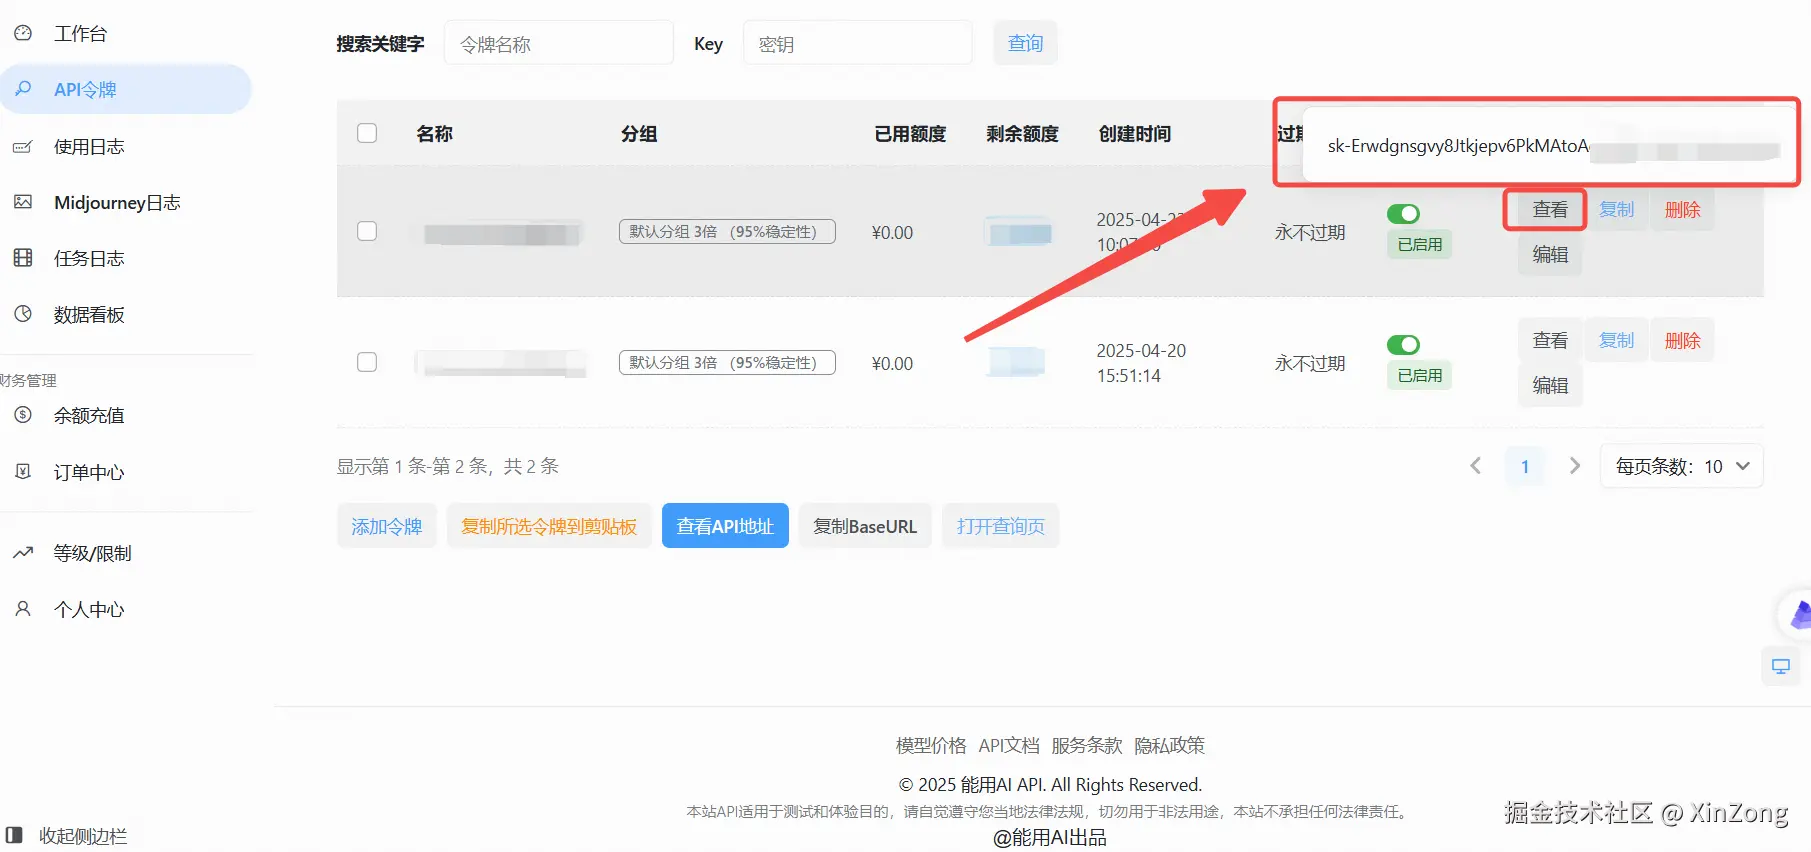
Task: Click the 查看API地址 button
Action: 725,526
